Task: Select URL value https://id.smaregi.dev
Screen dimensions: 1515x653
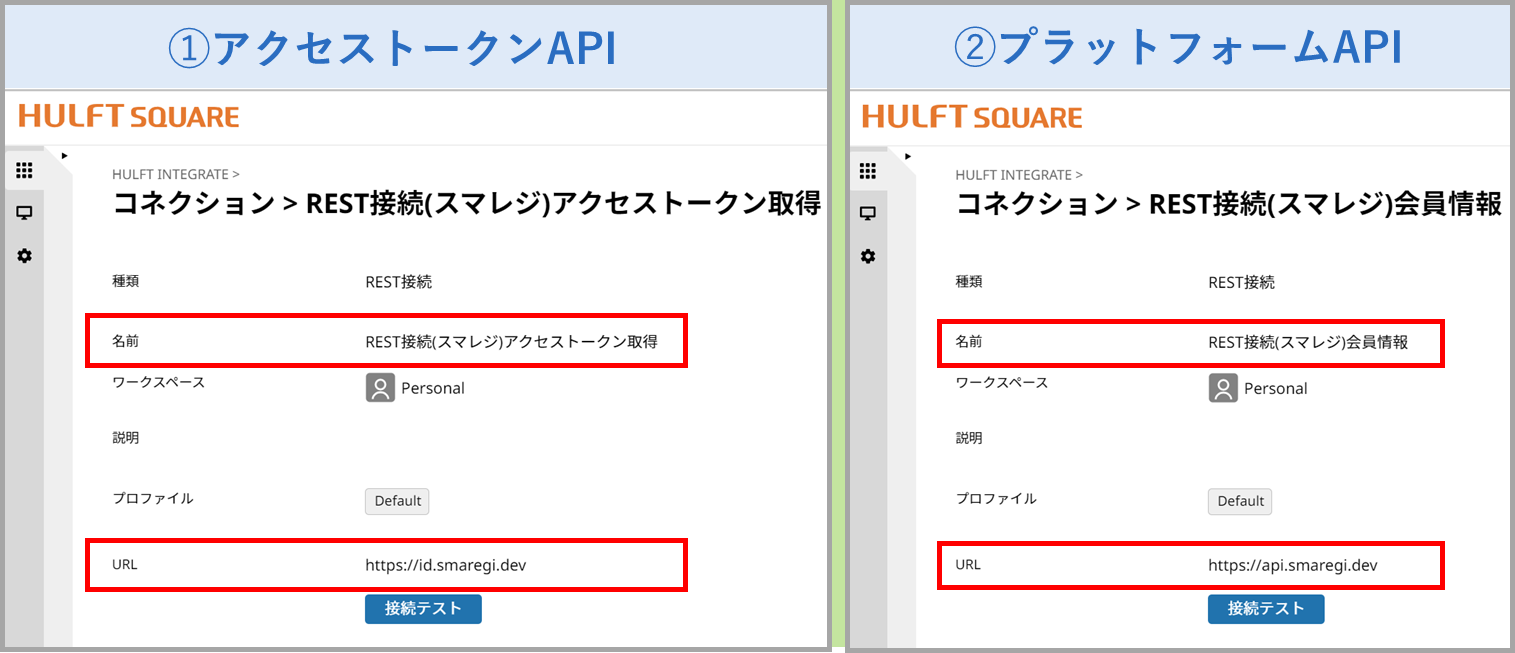Action: click(x=446, y=565)
